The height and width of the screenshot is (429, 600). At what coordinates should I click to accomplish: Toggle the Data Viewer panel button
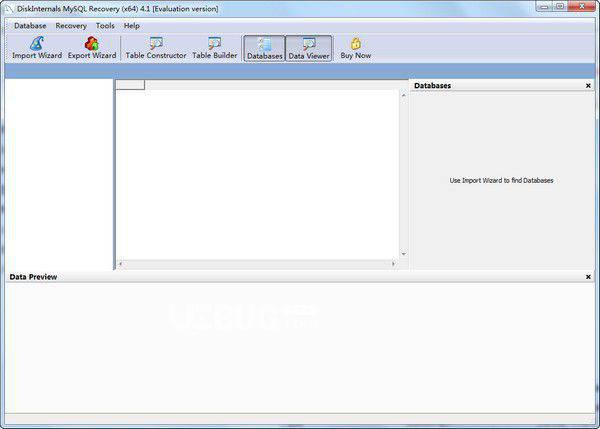309,48
